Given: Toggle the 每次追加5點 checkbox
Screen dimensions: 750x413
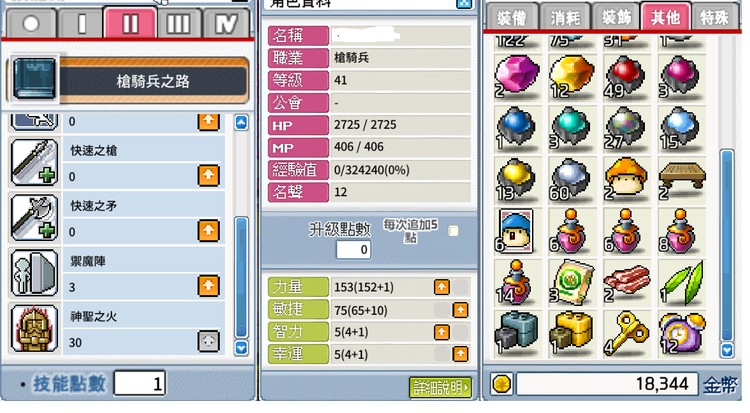Looking at the screenshot, I should [x=453, y=231].
